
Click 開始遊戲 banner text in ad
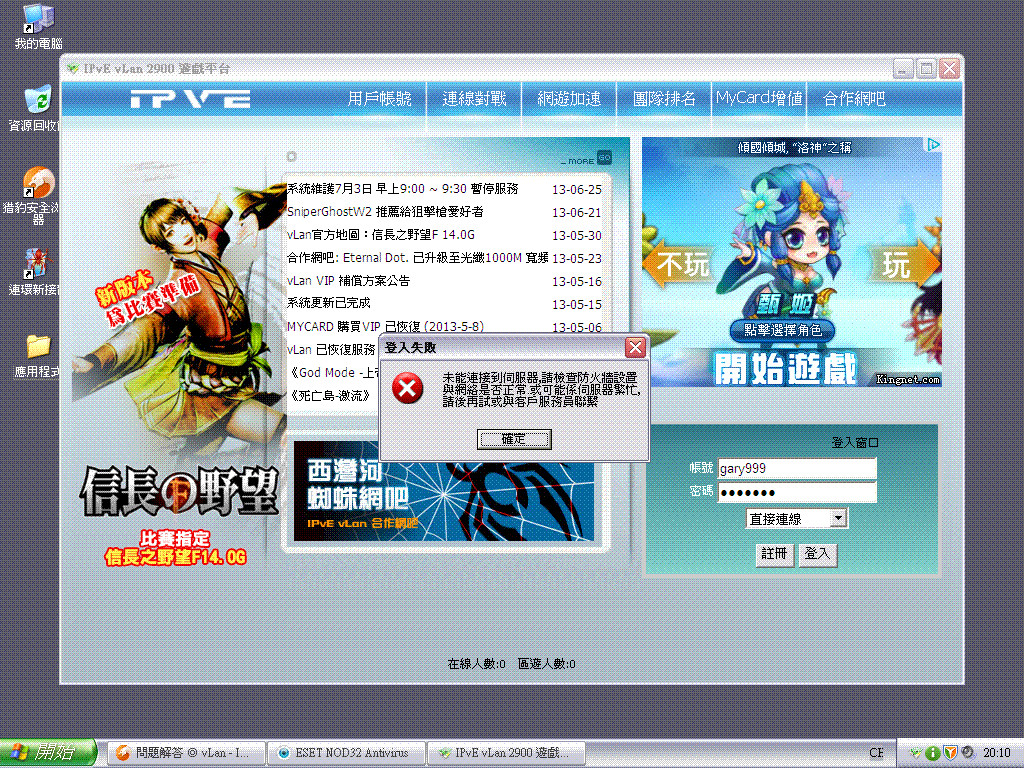[784, 368]
